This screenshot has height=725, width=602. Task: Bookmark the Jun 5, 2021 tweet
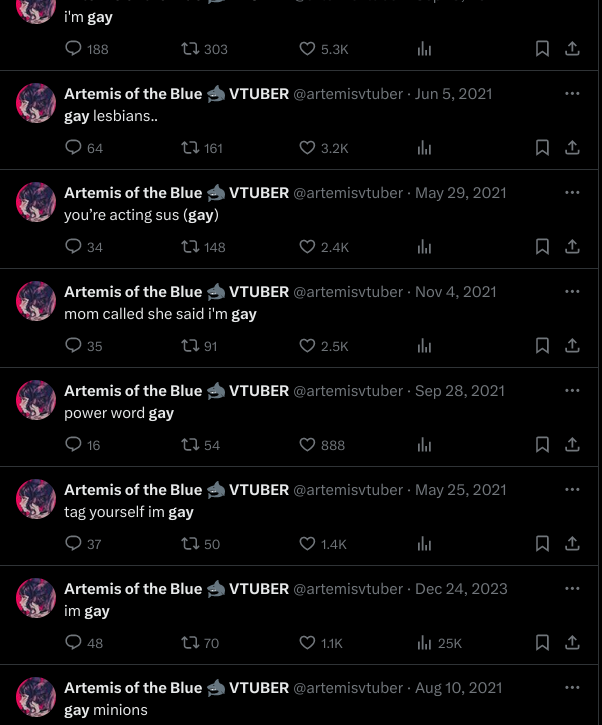click(542, 148)
